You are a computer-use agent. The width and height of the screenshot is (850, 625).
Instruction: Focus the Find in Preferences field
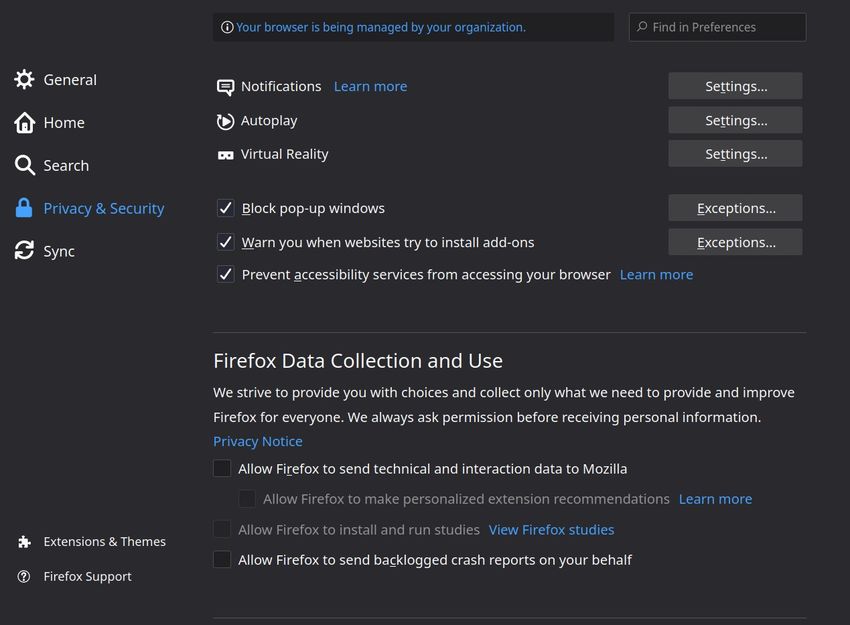(x=717, y=27)
